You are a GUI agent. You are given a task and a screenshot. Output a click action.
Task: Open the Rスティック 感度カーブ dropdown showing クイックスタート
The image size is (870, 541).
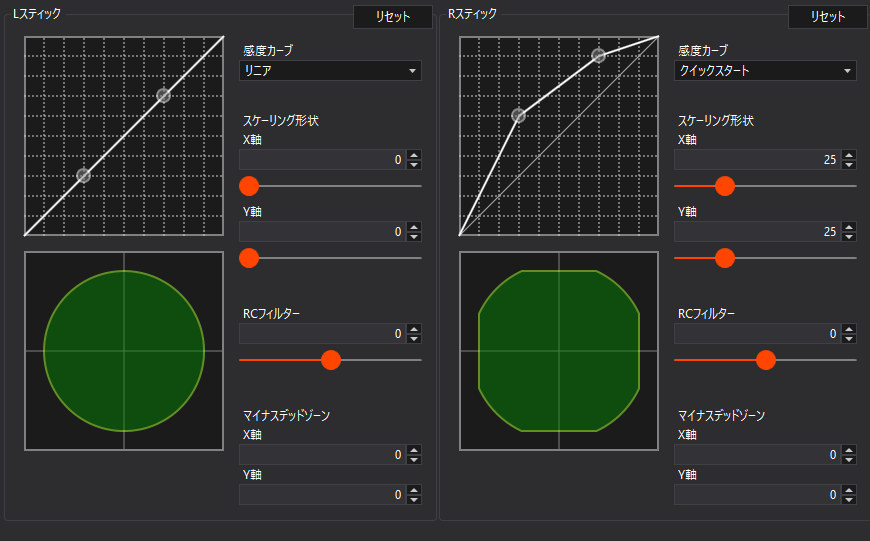(765, 70)
